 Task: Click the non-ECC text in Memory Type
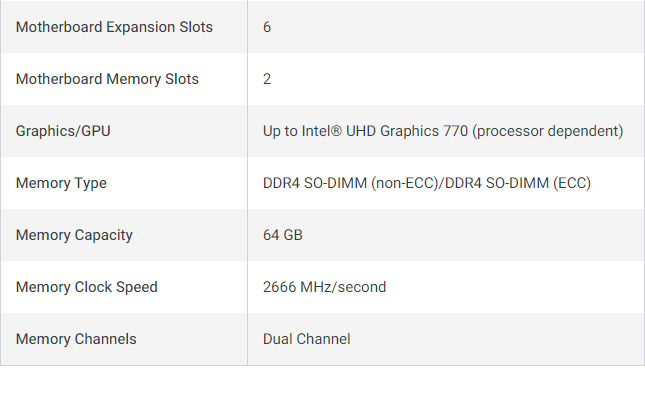[405, 183]
